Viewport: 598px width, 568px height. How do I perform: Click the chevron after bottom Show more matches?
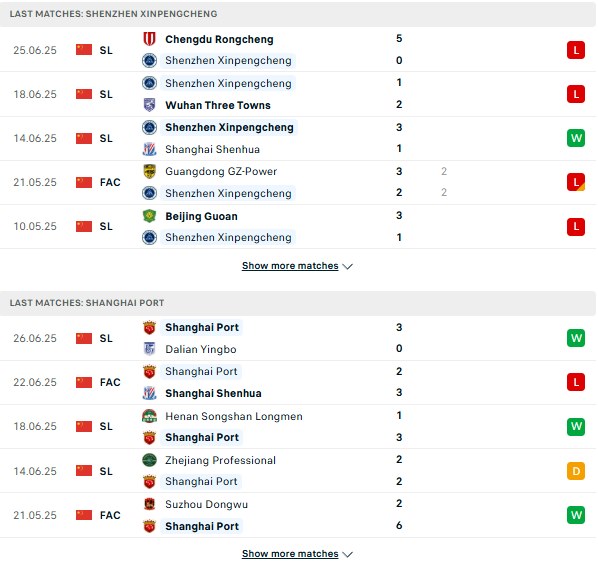(x=347, y=554)
